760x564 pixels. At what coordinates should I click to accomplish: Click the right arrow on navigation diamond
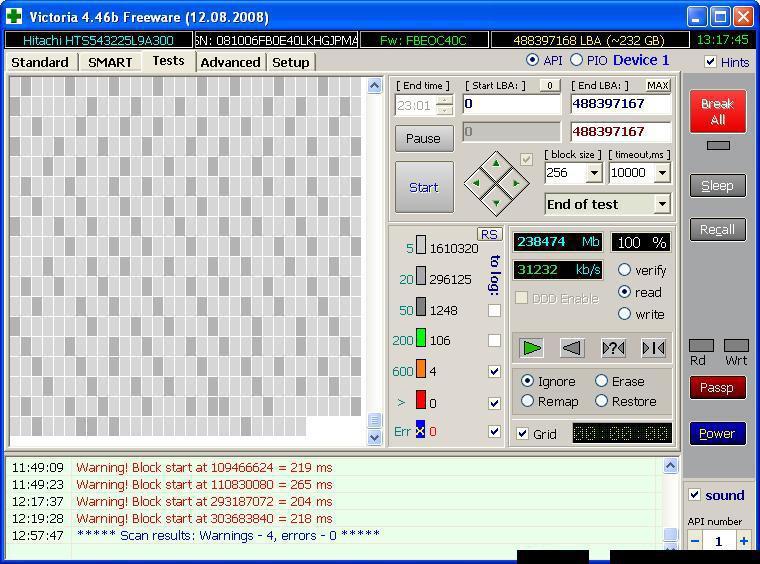click(516, 184)
